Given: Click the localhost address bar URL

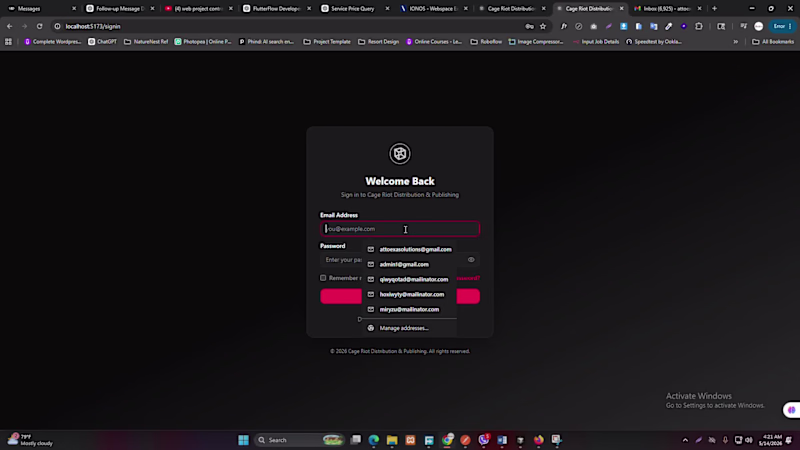Looking at the screenshot, I should [93, 26].
